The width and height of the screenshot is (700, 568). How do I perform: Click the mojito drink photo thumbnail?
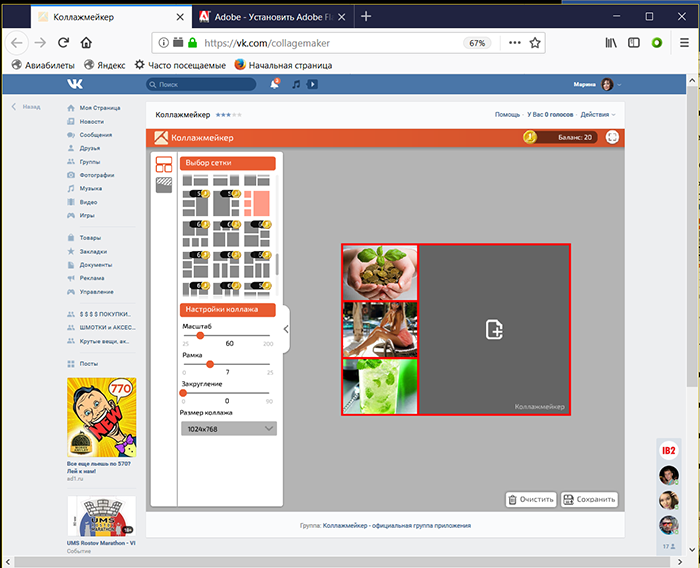tap(380, 387)
